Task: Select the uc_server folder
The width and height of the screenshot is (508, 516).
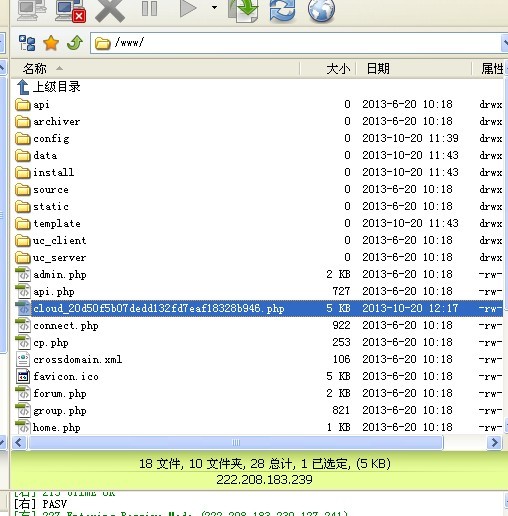Action: click(x=257, y=257)
